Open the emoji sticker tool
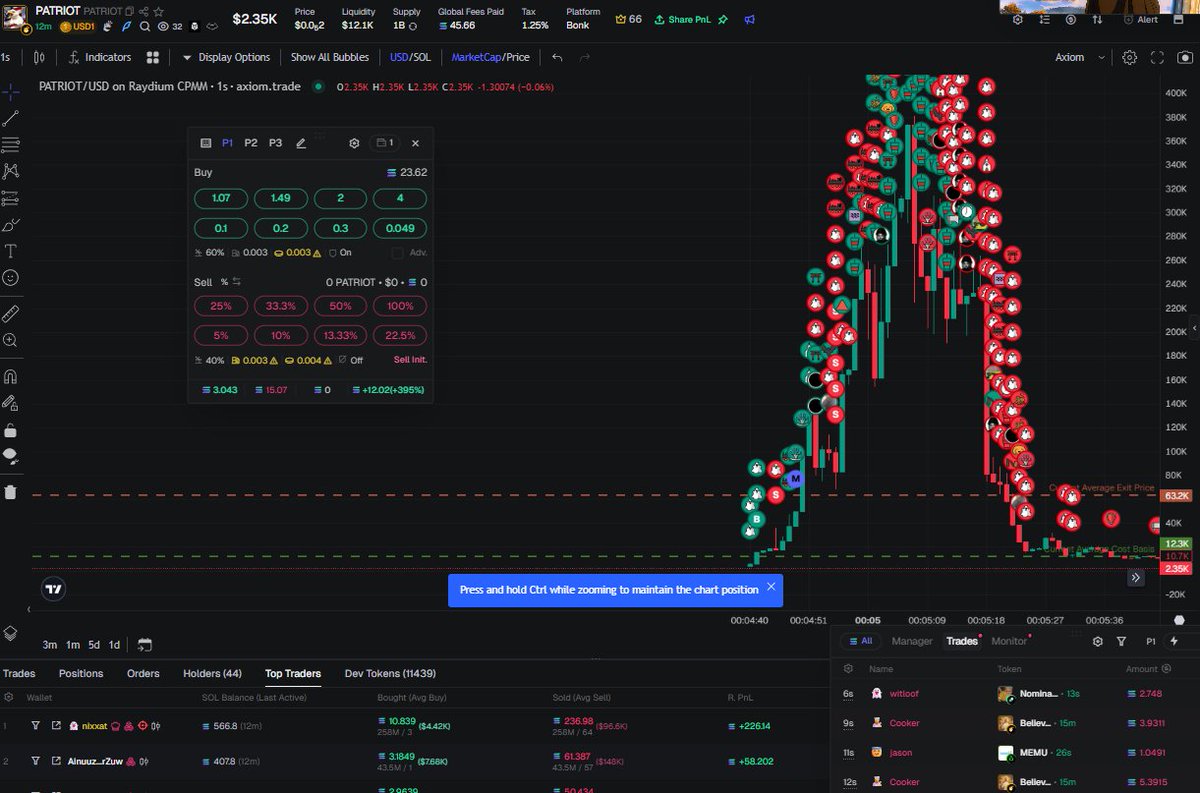1200x793 pixels. pyautogui.click(x=11, y=278)
